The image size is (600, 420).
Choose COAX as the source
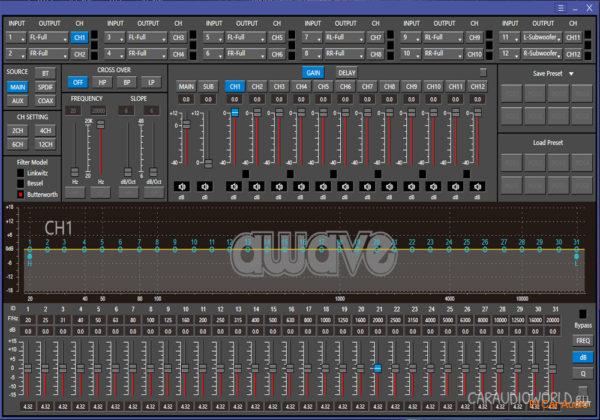pos(45,101)
